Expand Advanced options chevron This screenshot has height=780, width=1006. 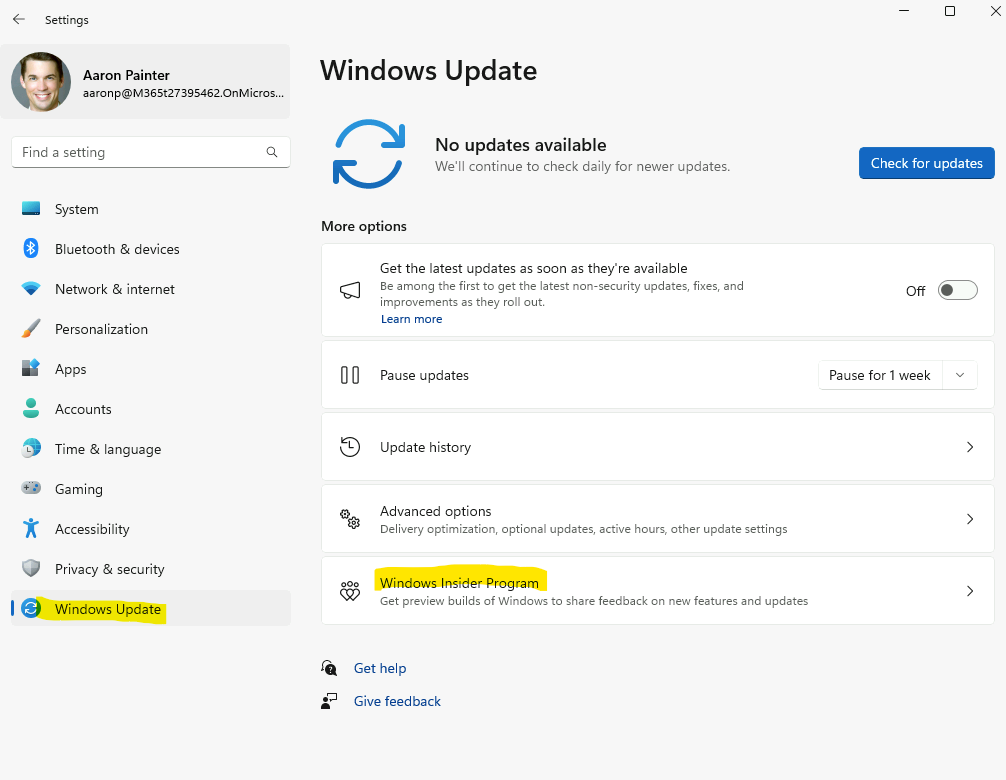(970, 519)
